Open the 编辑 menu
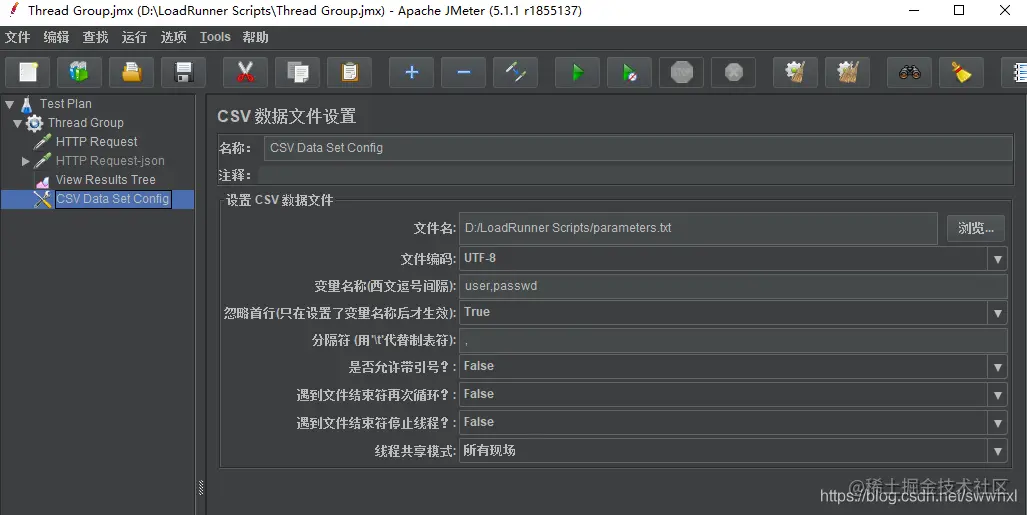Viewport: 1027px width, 515px height. coord(56,37)
